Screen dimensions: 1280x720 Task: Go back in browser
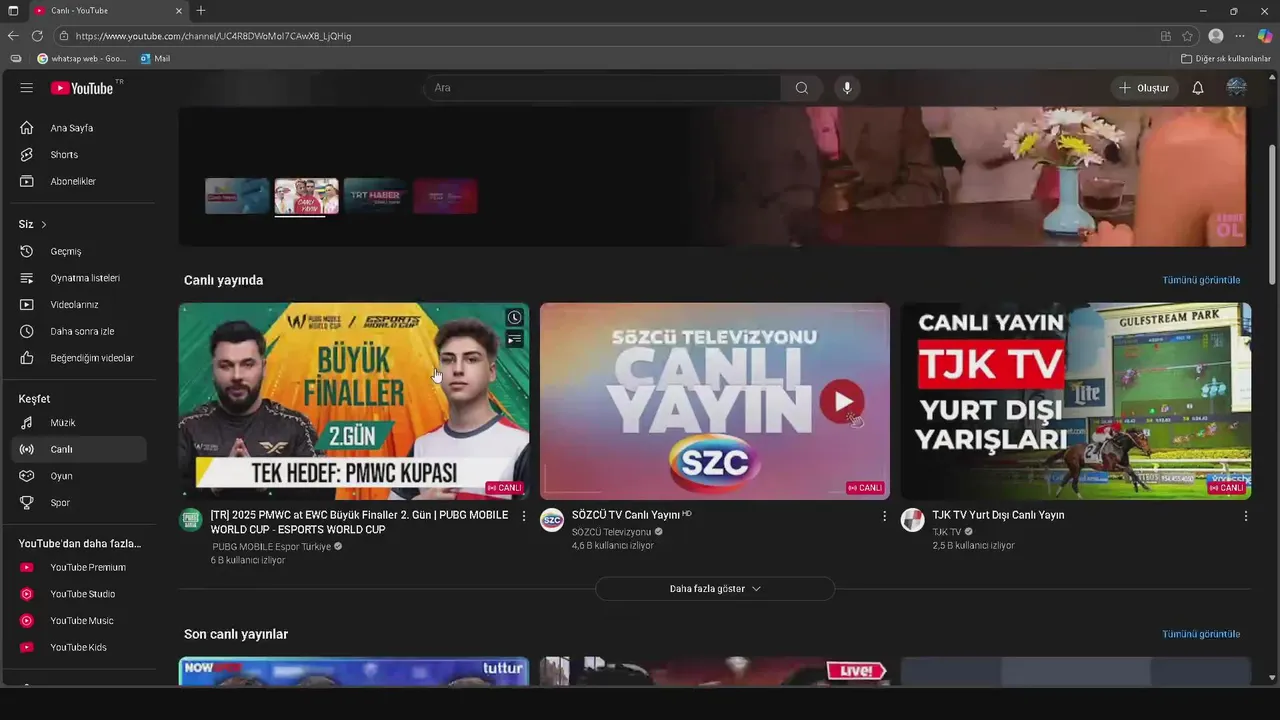pyautogui.click(x=13, y=36)
